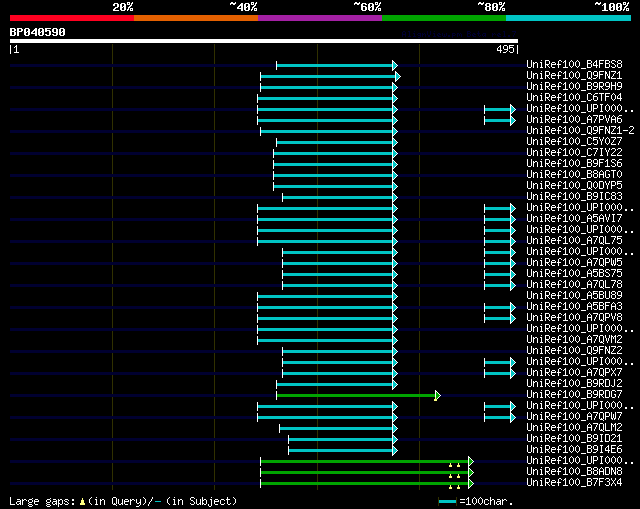640x509 pixels.
Task: Click the white BP040590 query length bar
Action: (x=264, y=41)
